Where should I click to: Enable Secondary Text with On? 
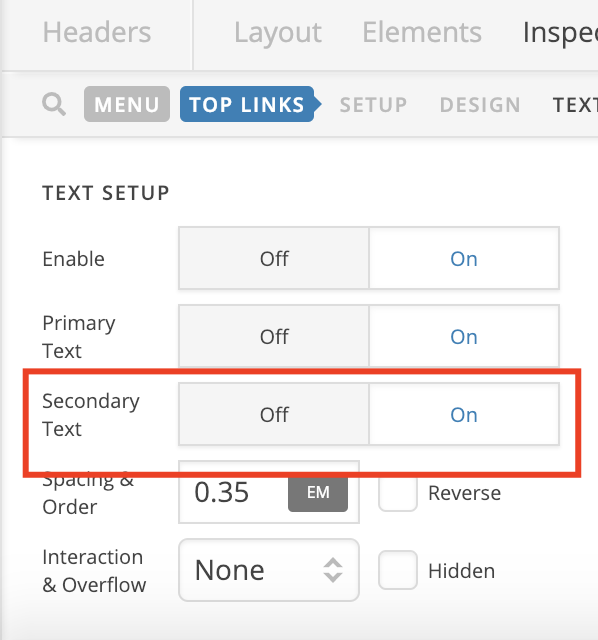coord(464,414)
